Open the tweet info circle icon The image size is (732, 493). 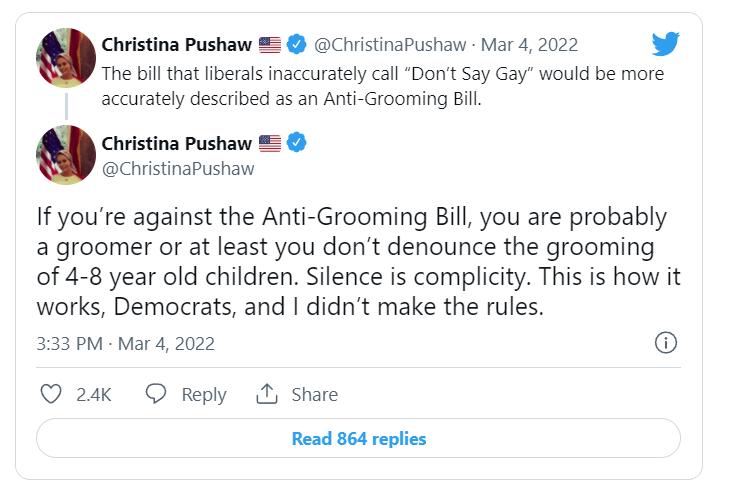(x=666, y=343)
